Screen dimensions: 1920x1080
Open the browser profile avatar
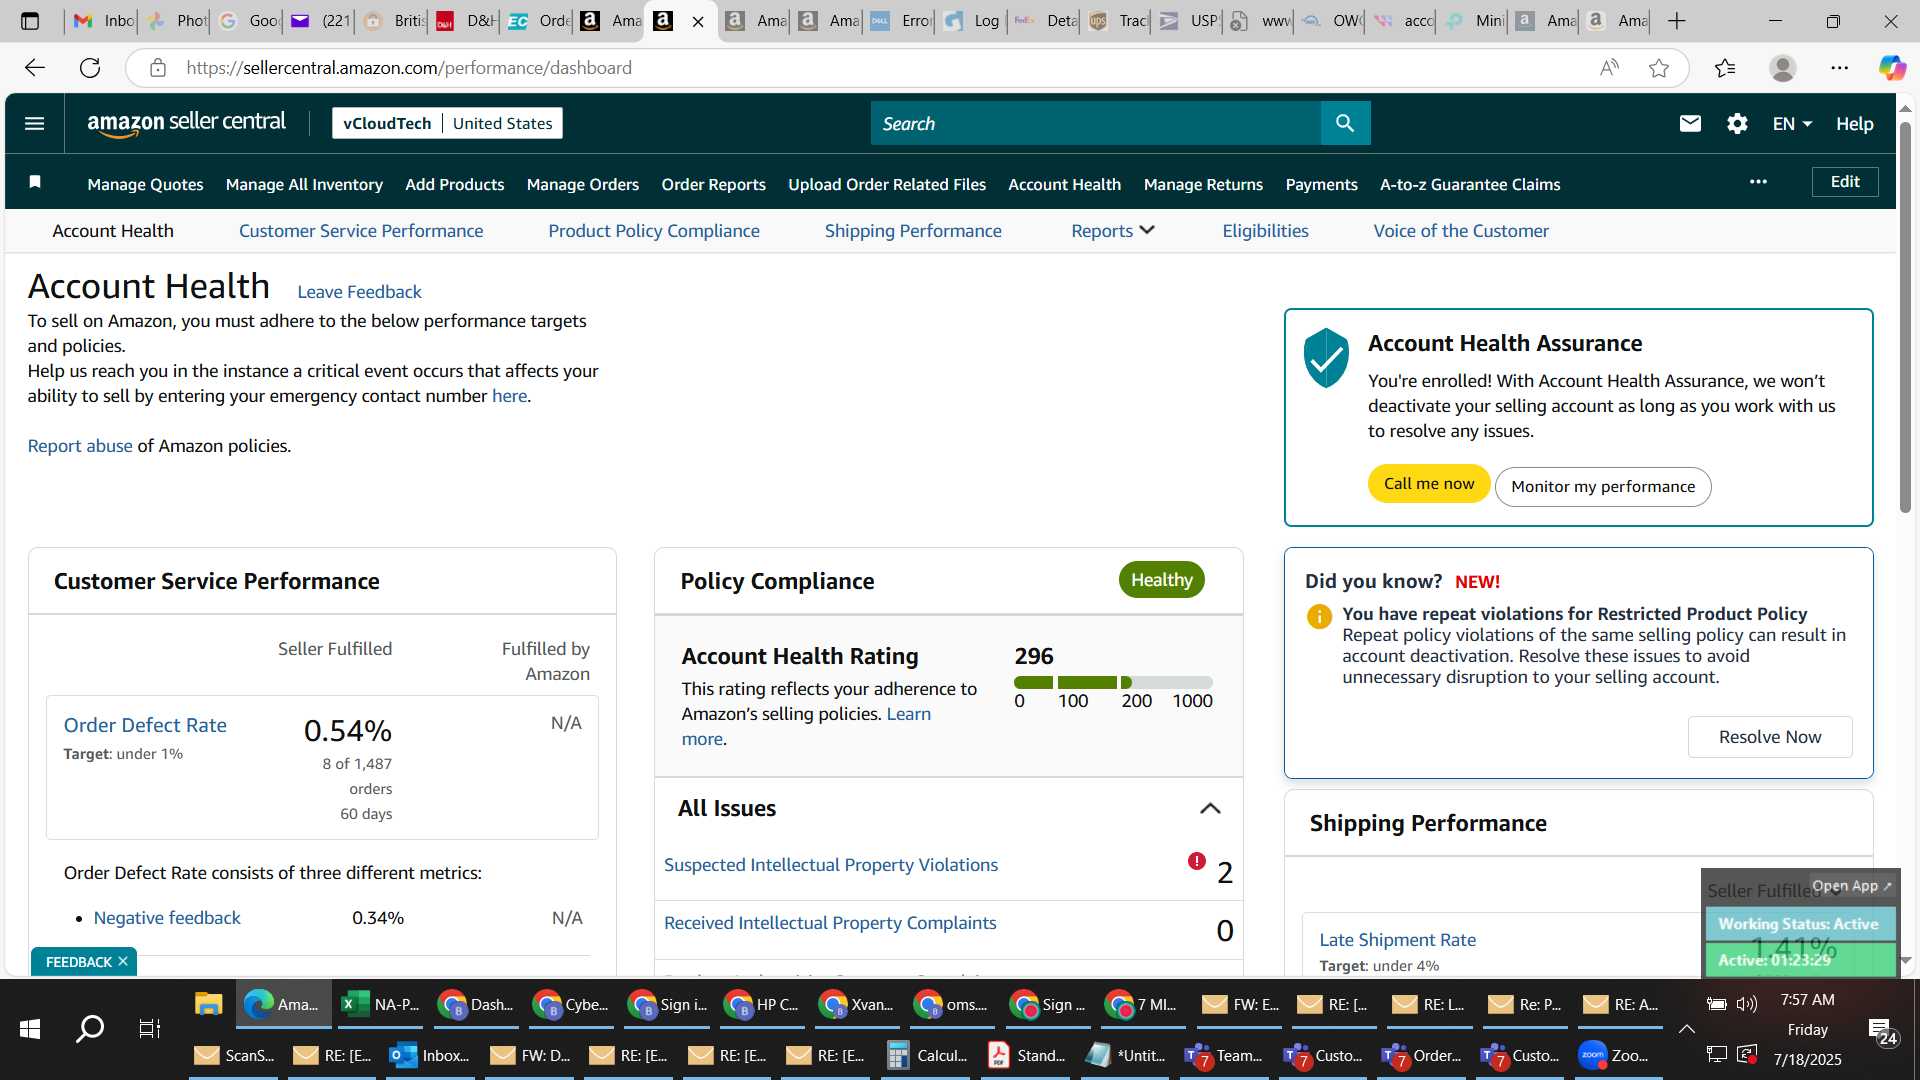point(1782,67)
